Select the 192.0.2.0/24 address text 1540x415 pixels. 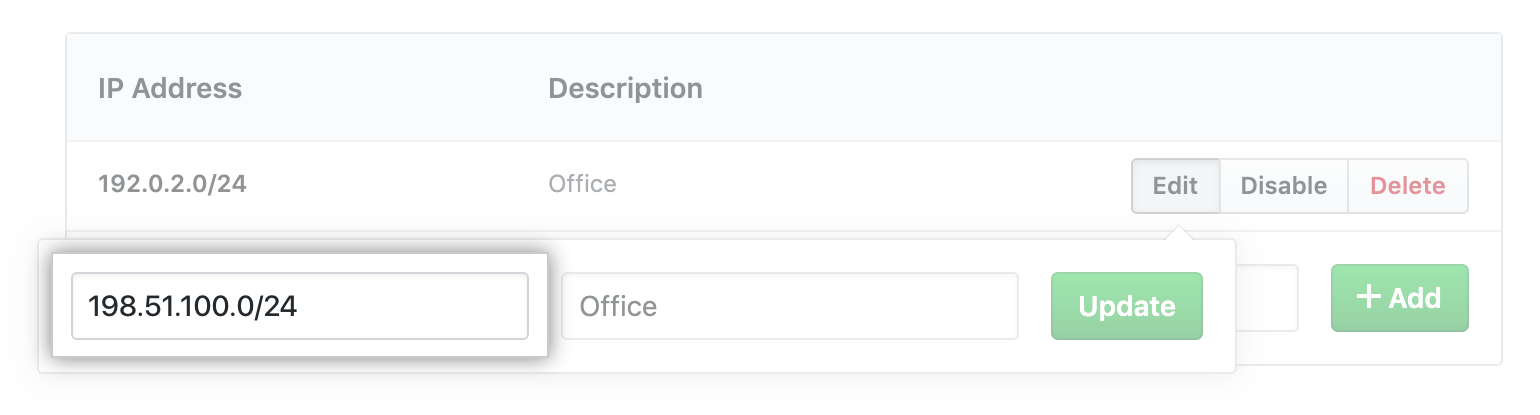[171, 185]
